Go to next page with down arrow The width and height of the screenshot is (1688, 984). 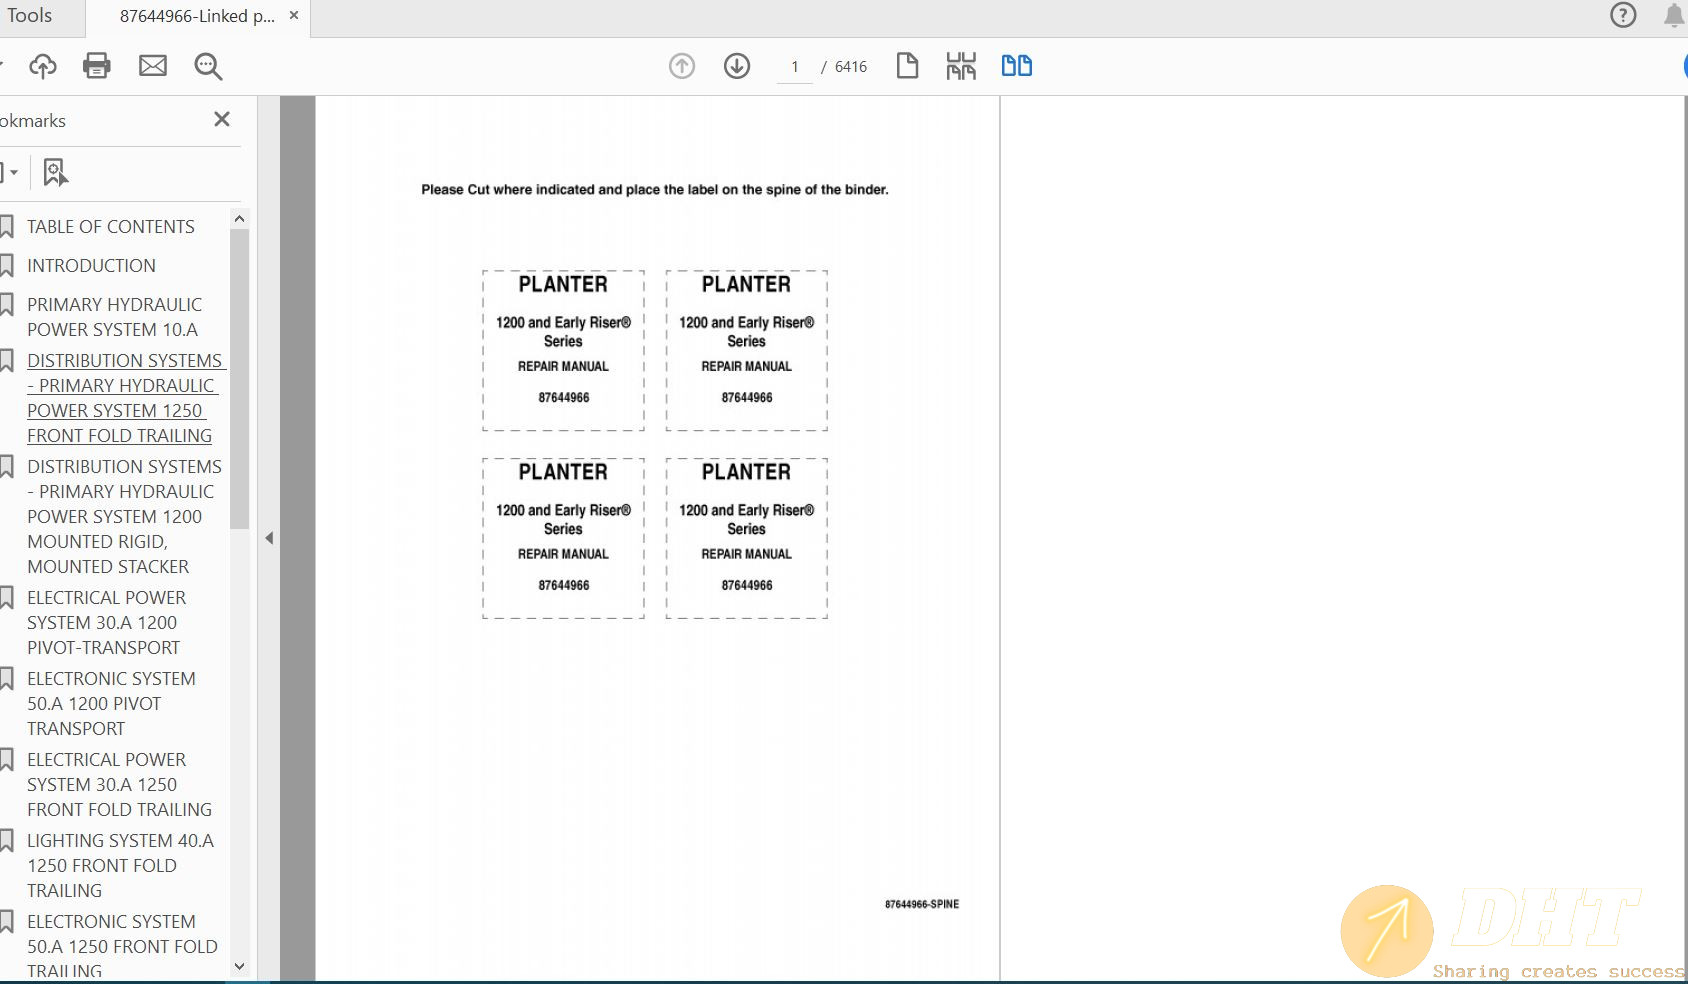tap(737, 66)
